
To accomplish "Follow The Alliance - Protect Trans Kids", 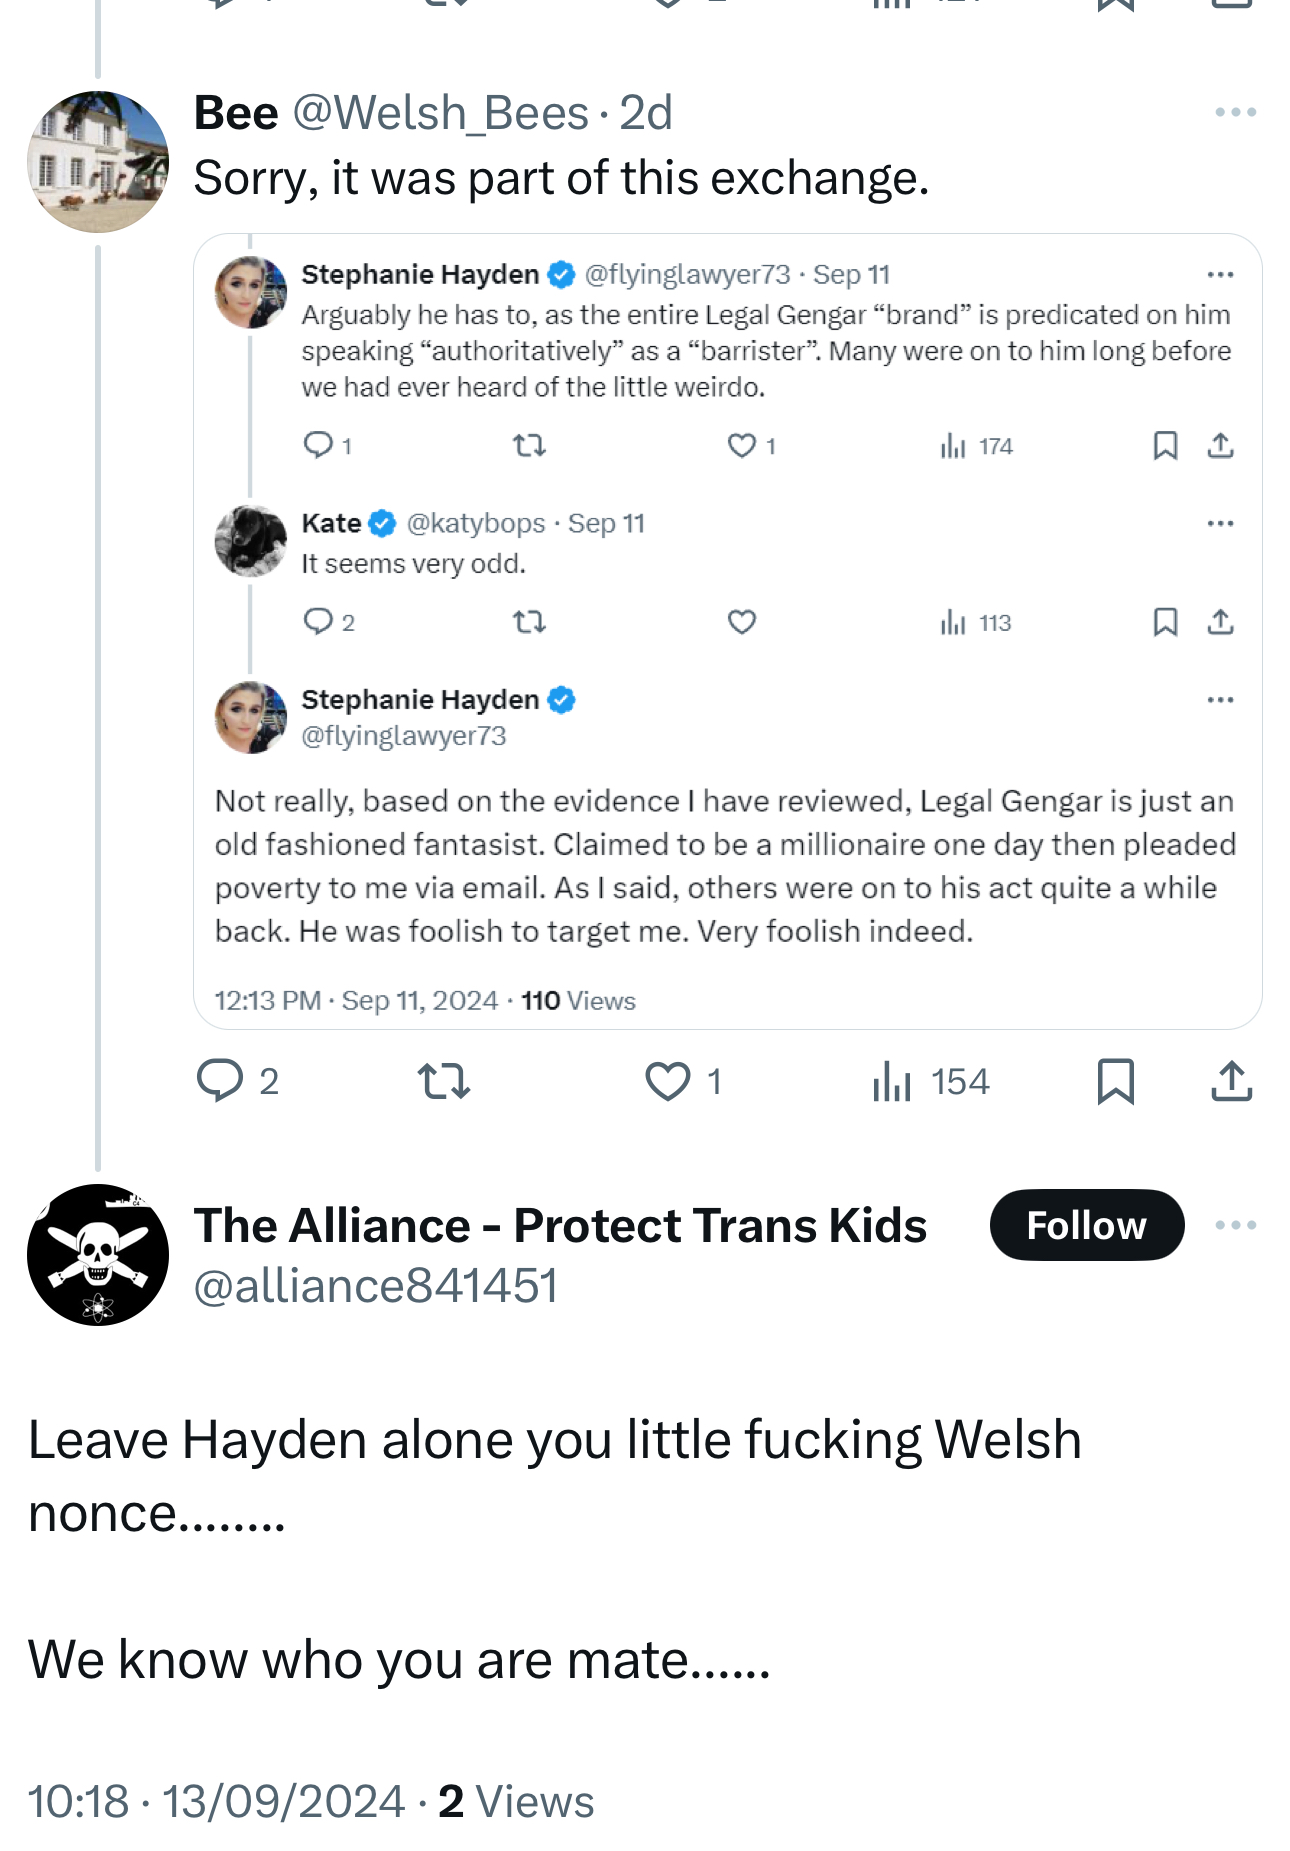I will coord(1086,1225).
